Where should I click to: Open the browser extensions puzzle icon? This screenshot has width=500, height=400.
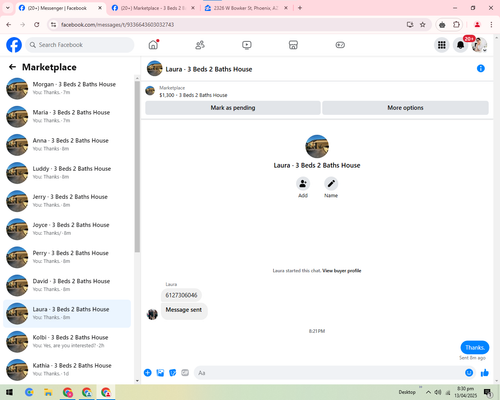pyautogui.click(x=456, y=25)
